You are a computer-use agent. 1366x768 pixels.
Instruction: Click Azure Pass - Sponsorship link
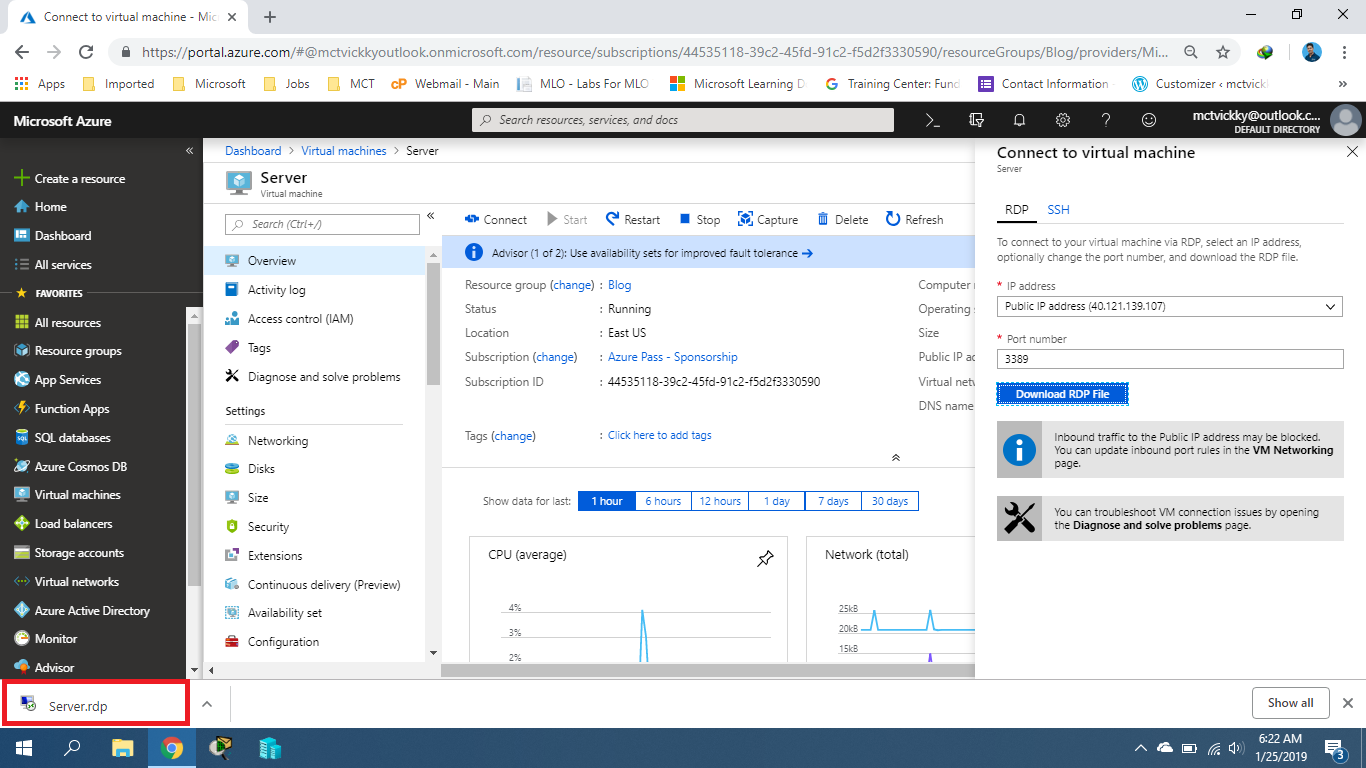coord(672,357)
